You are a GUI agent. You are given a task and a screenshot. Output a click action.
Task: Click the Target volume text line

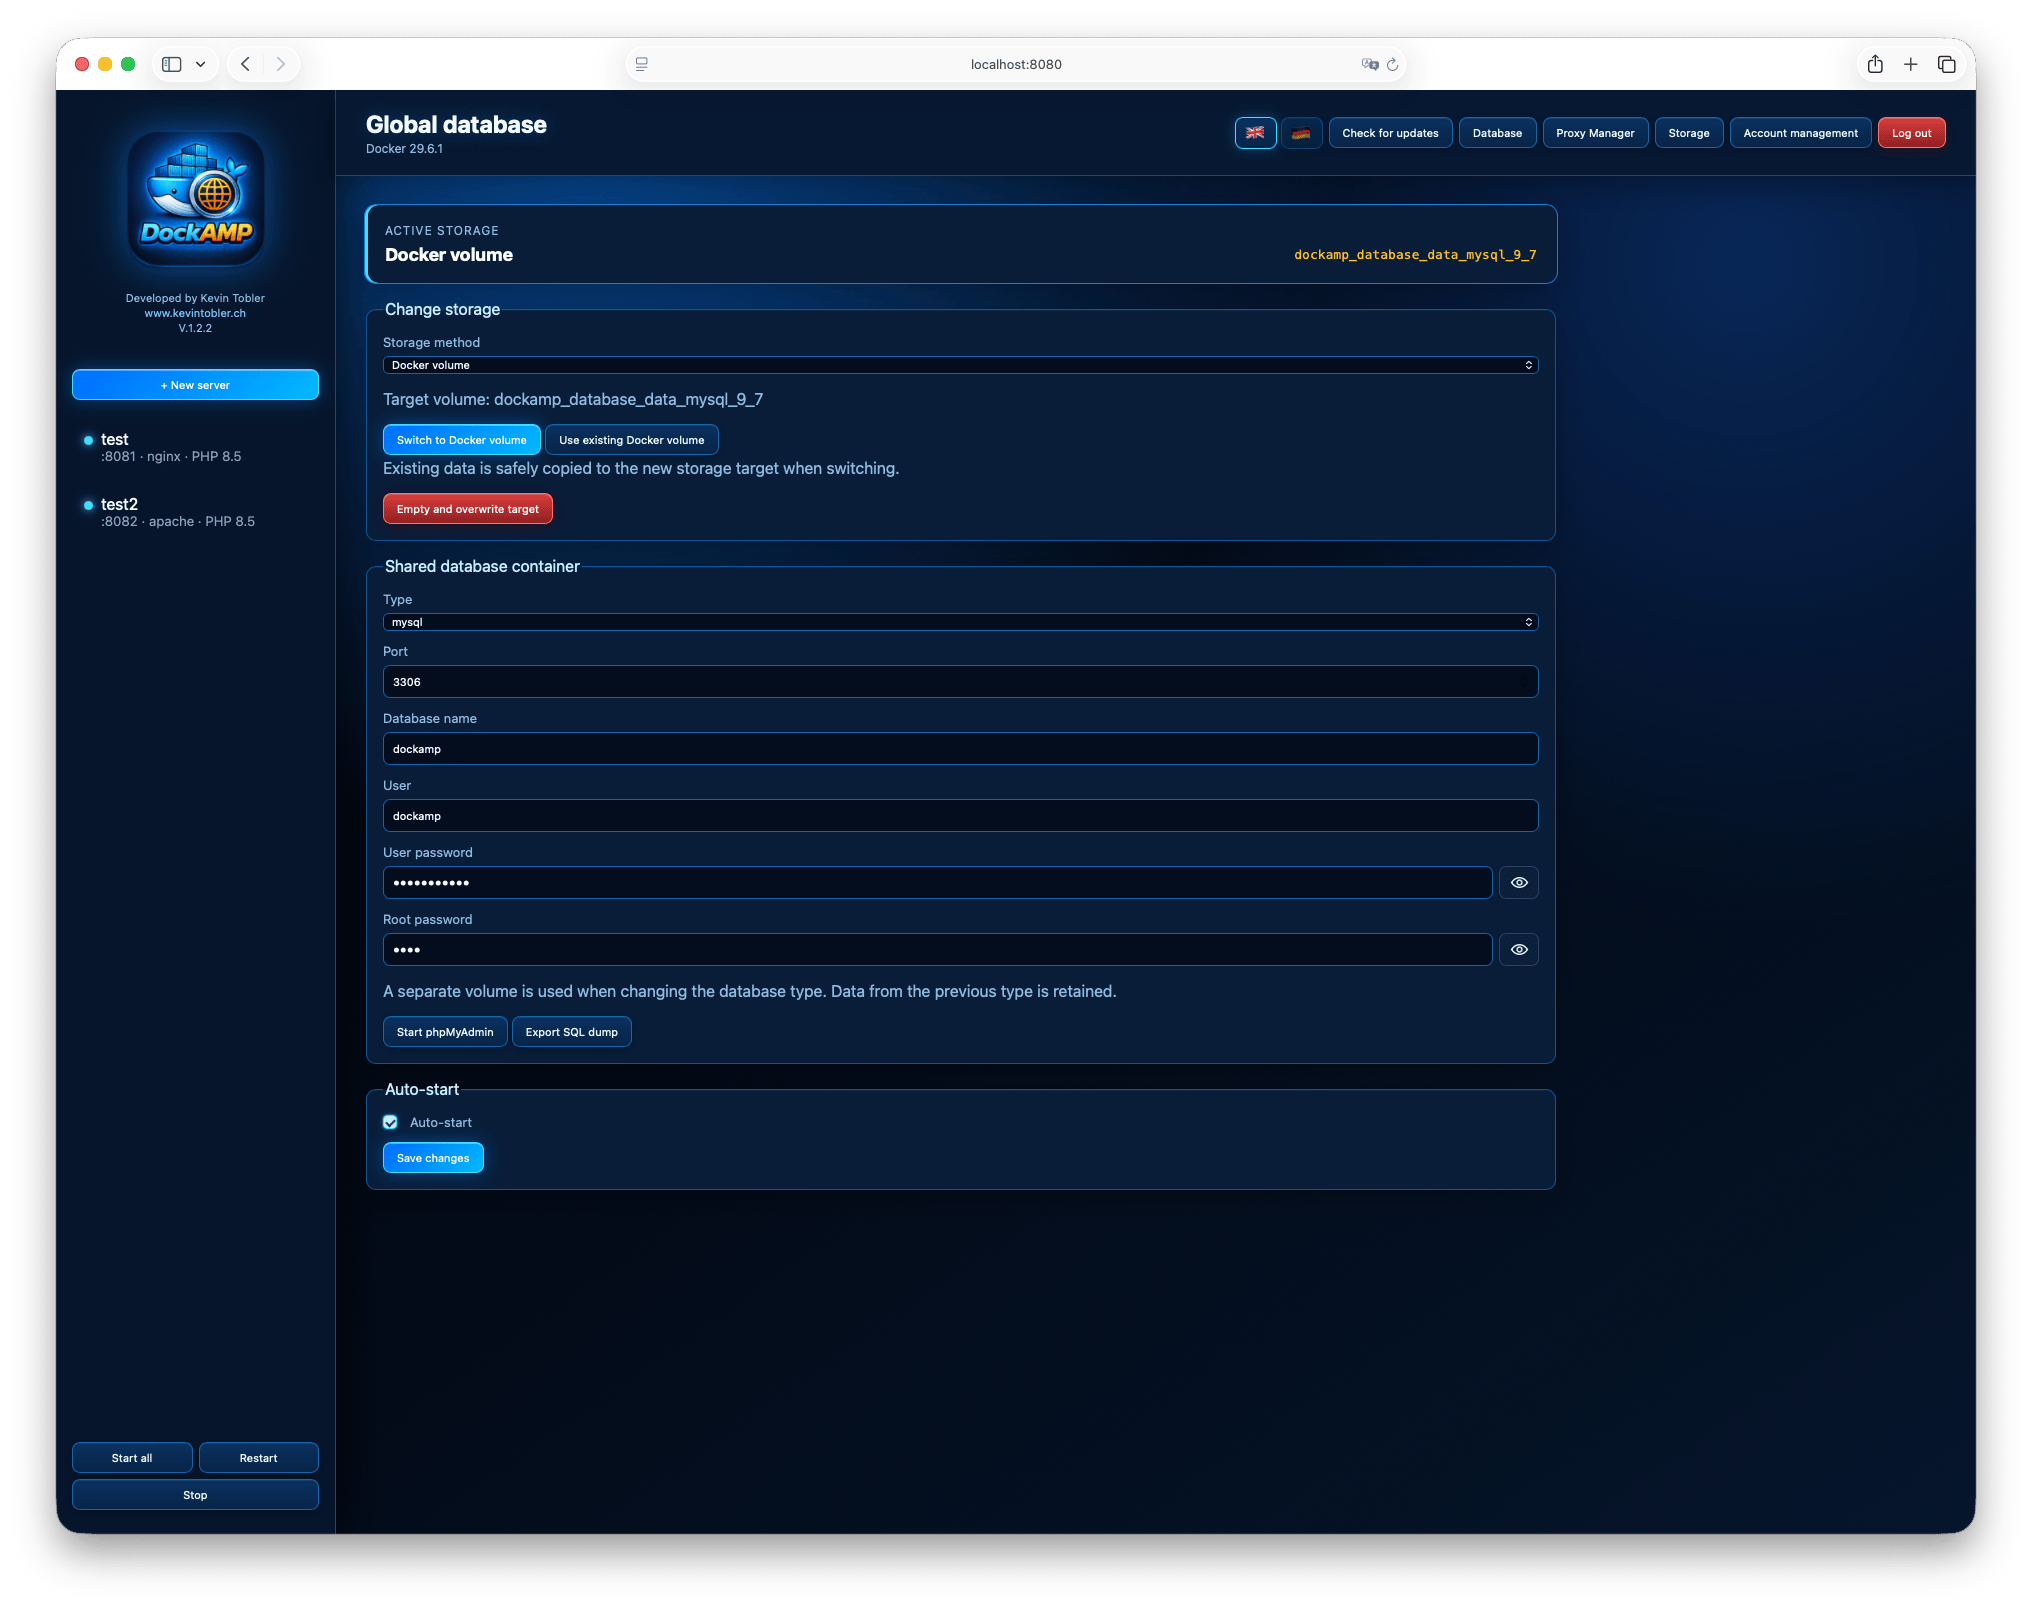point(573,400)
